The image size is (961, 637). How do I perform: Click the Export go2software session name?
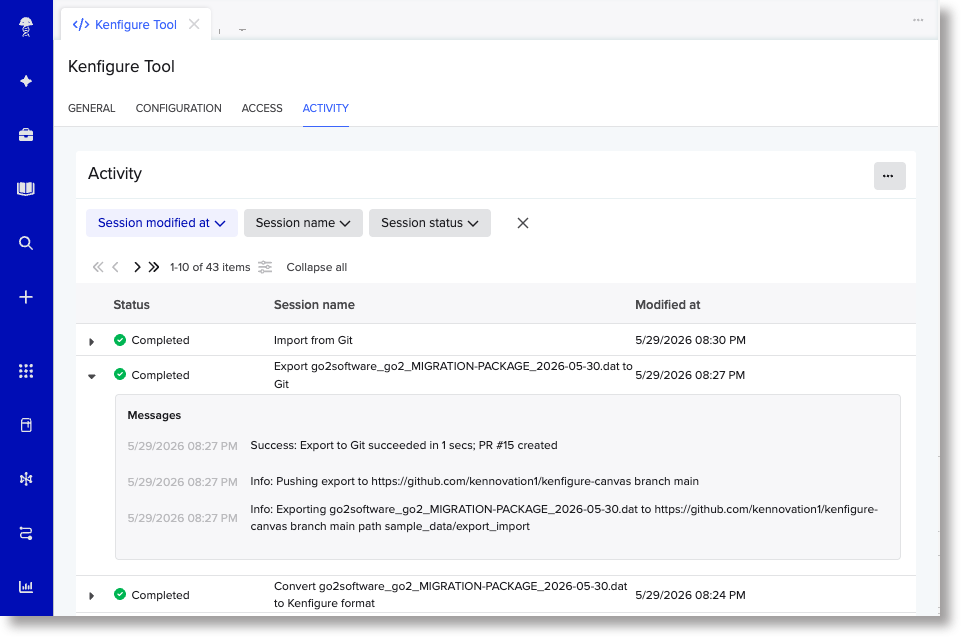[453, 375]
